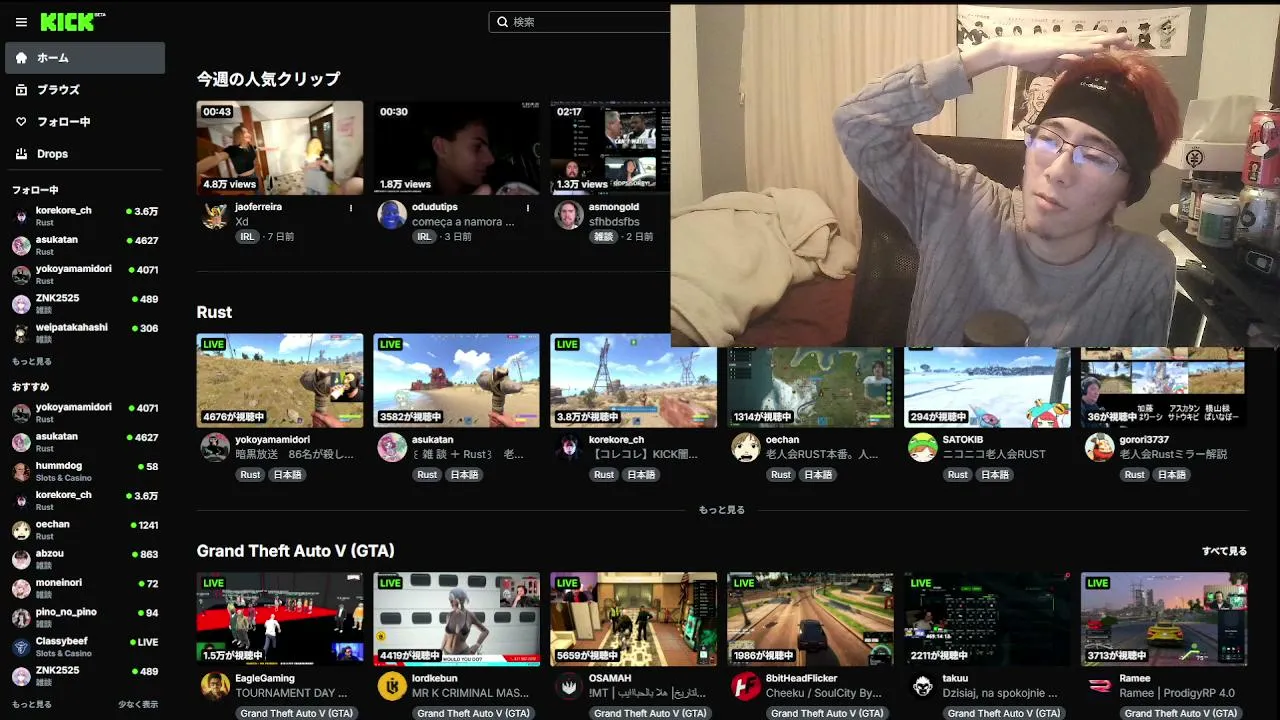Open the hamburger menu icon

click(21, 22)
